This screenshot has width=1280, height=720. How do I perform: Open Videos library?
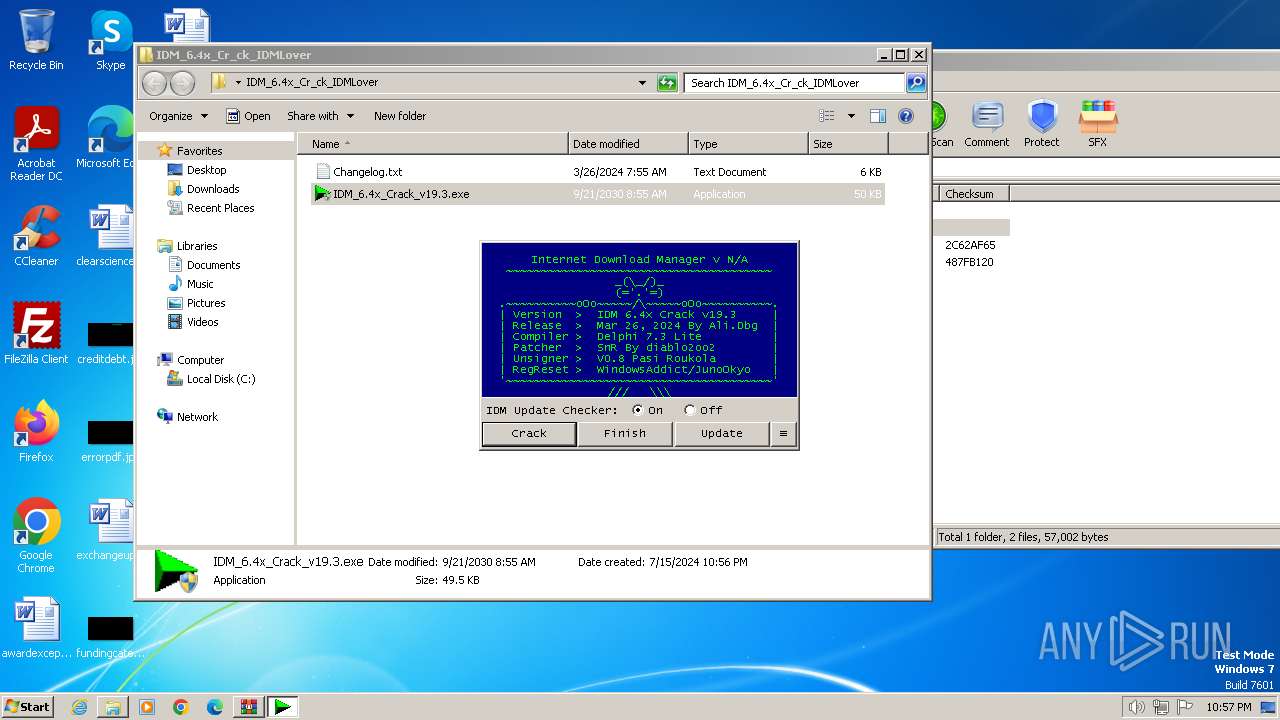click(202, 322)
